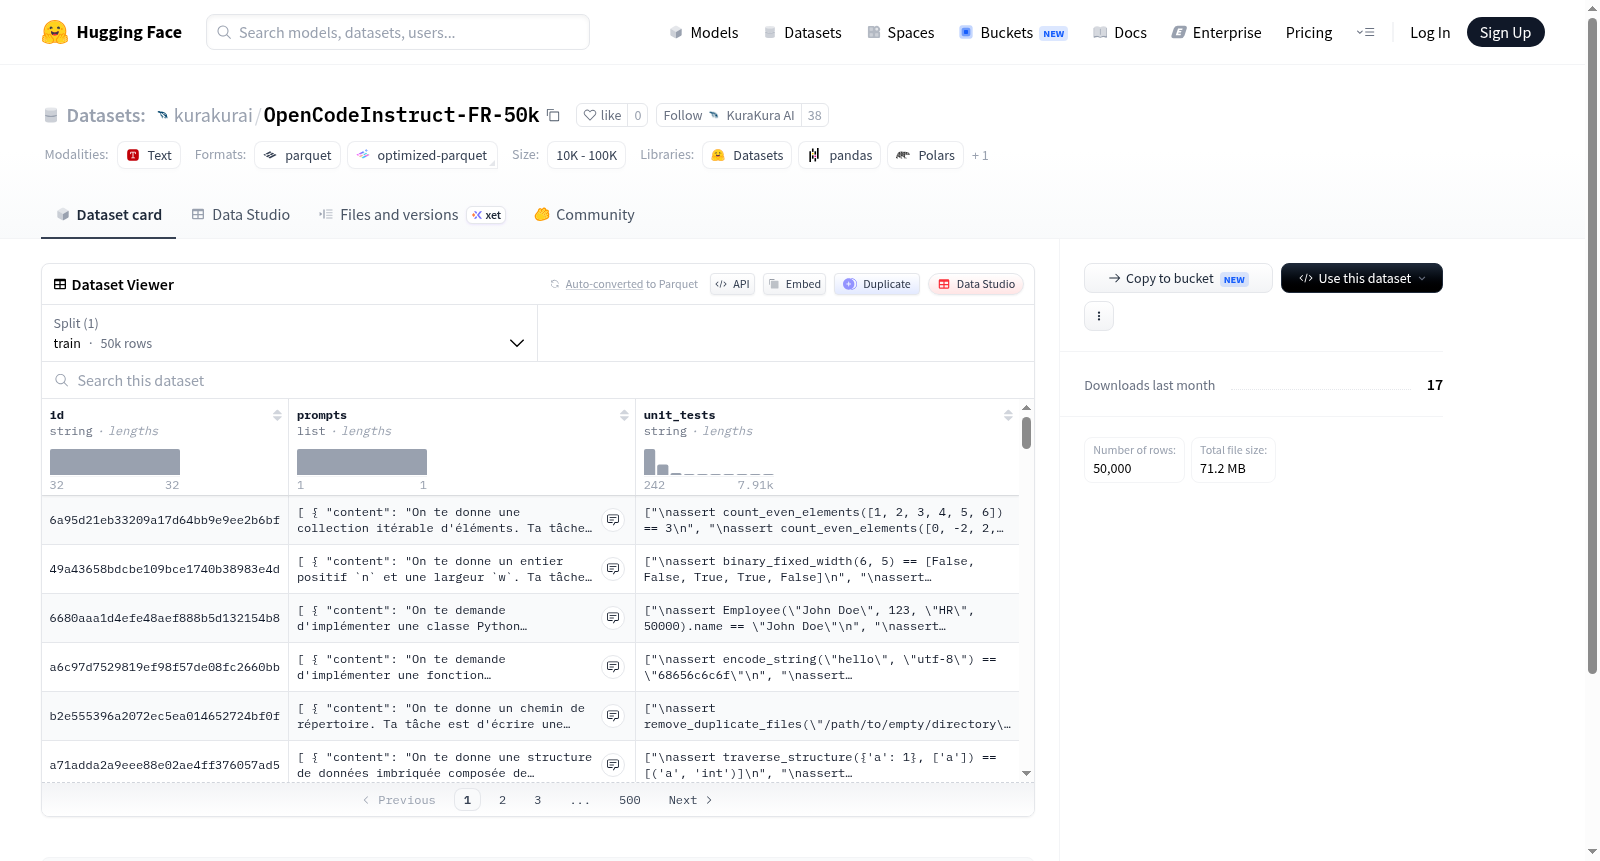1600x861 pixels.
Task: Select the Polars library tag
Action: tap(926, 155)
